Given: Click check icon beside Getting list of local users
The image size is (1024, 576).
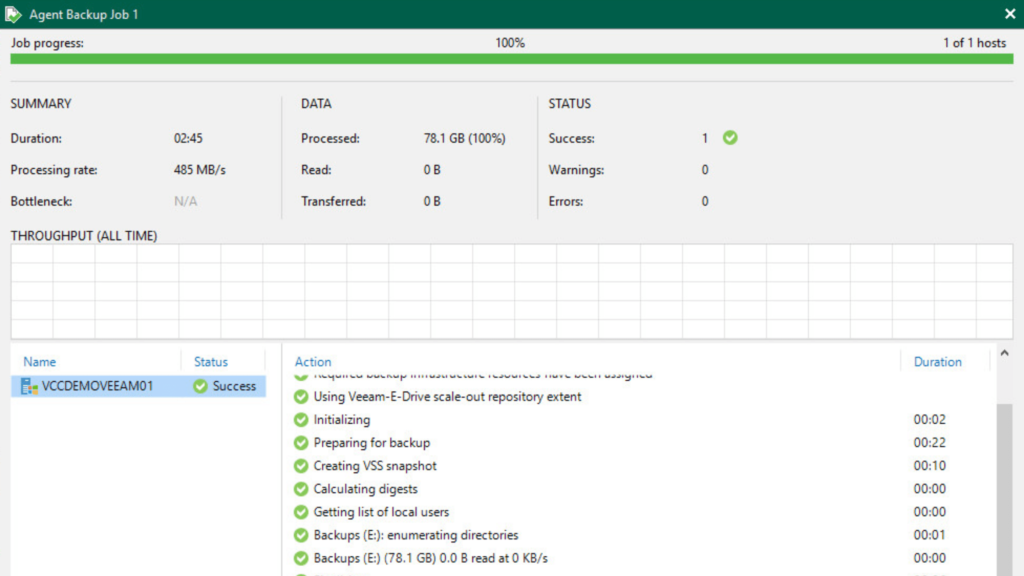Looking at the screenshot, I should tap(301, 512).
